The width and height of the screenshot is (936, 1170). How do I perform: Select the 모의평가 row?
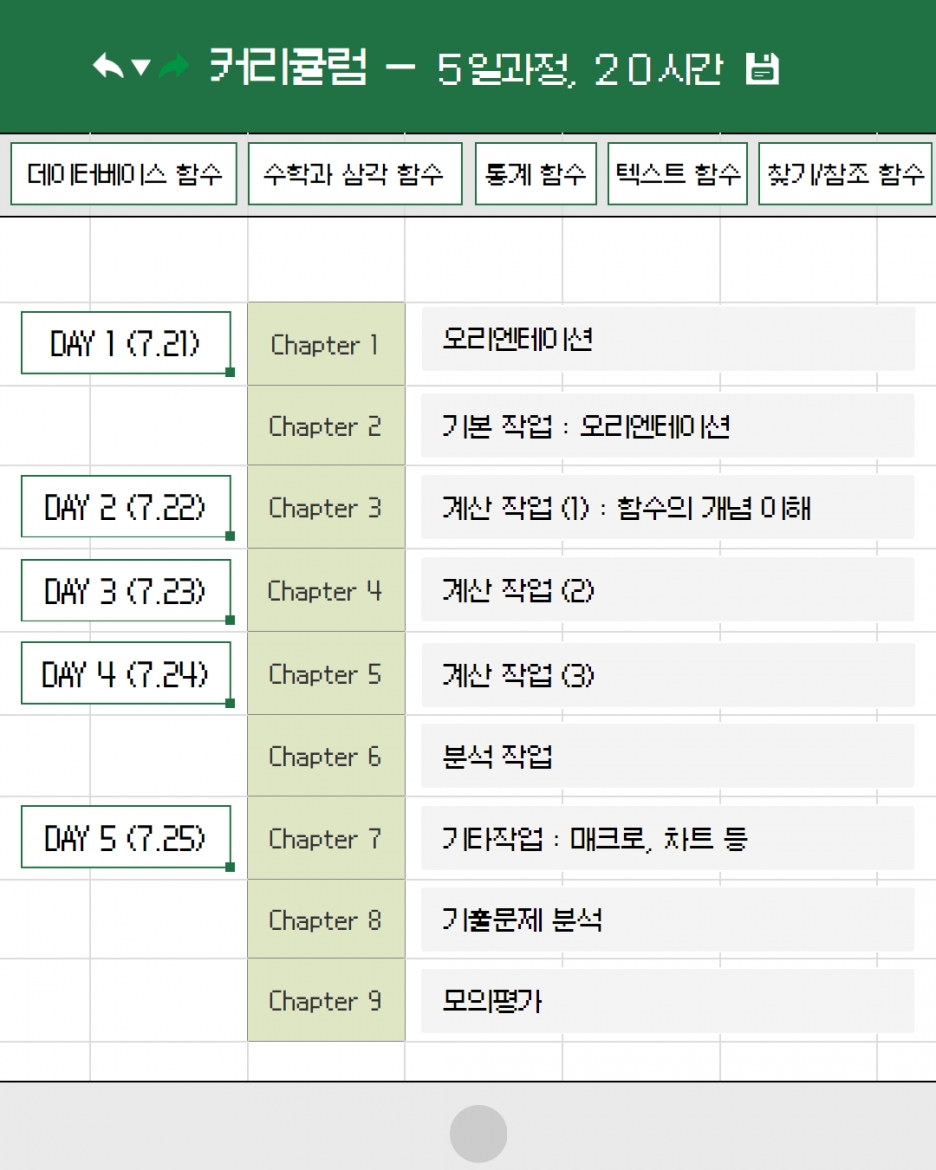(x=668, y=1001)
